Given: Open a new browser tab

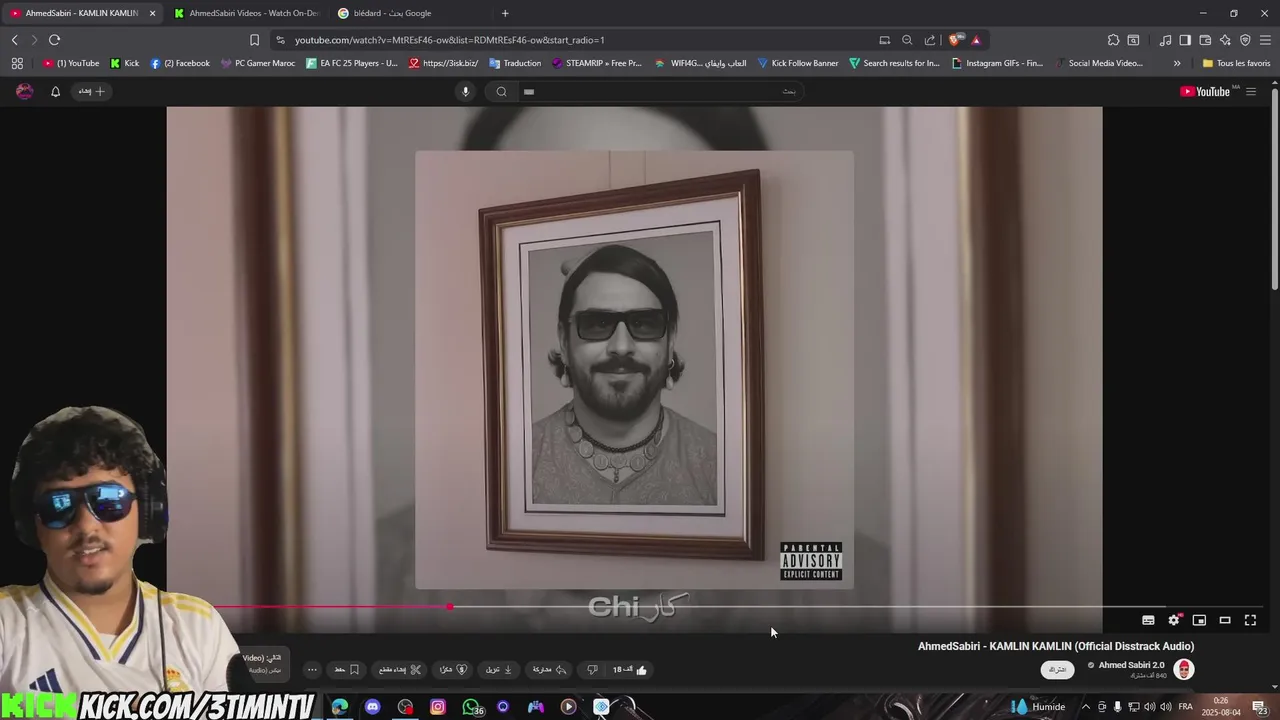Looking at the screenshot, I should (505, 13).
